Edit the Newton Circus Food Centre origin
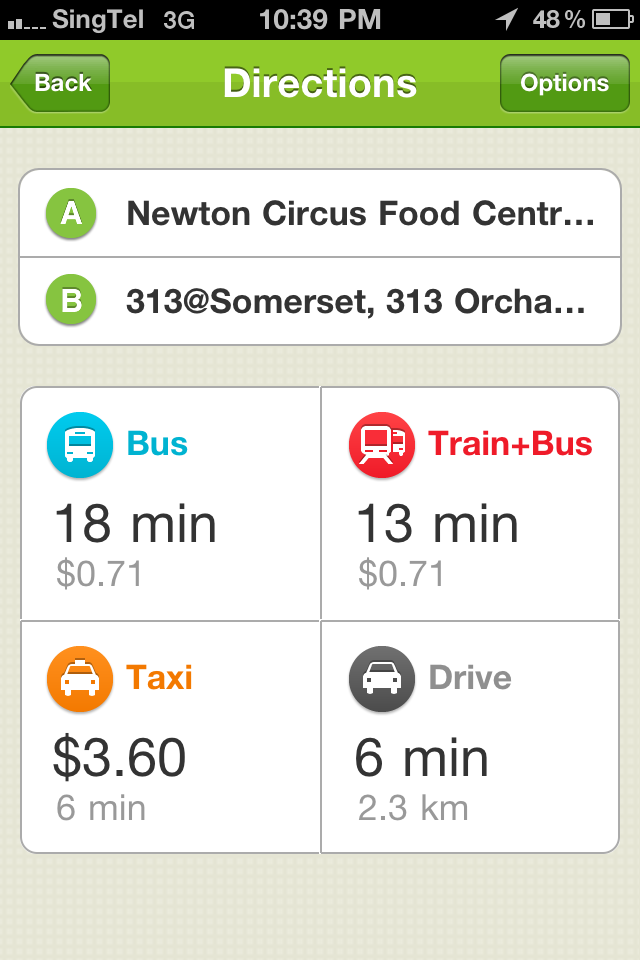The height and width of the screenshot is (960, 640). pos(320,214)
